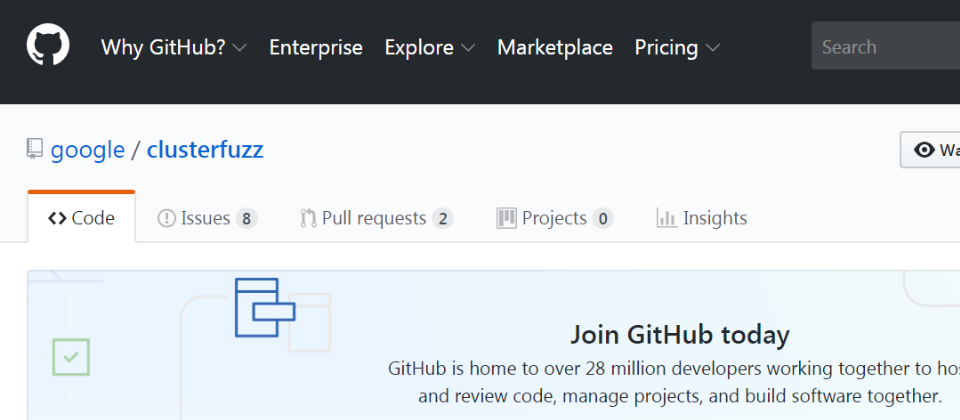Click the Projects board icon

506,218
